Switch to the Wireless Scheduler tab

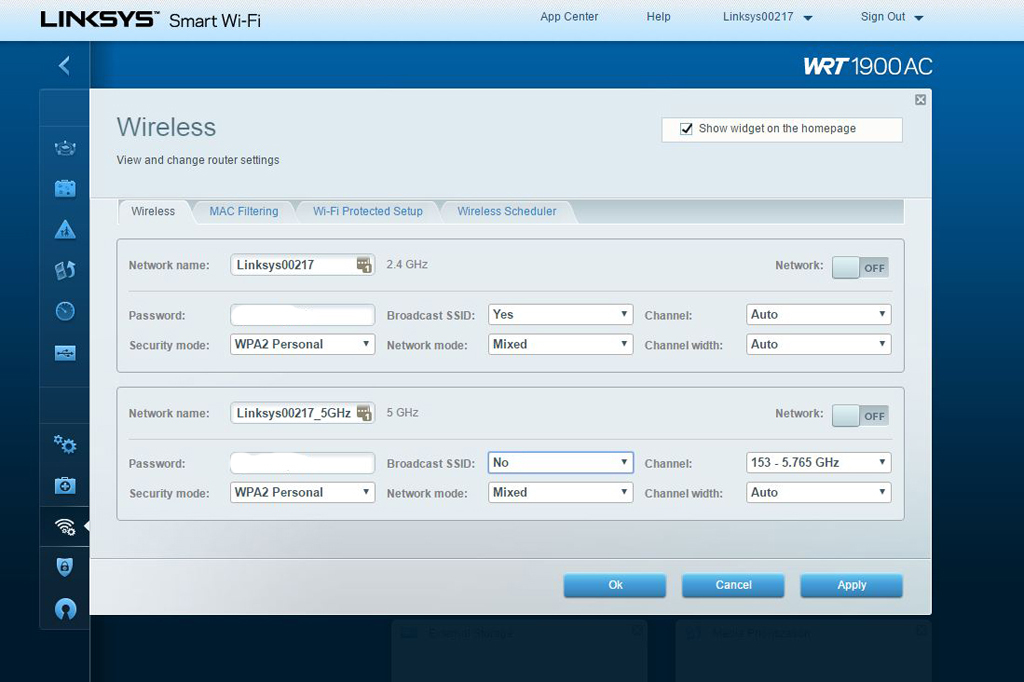(x=507, y=211)
